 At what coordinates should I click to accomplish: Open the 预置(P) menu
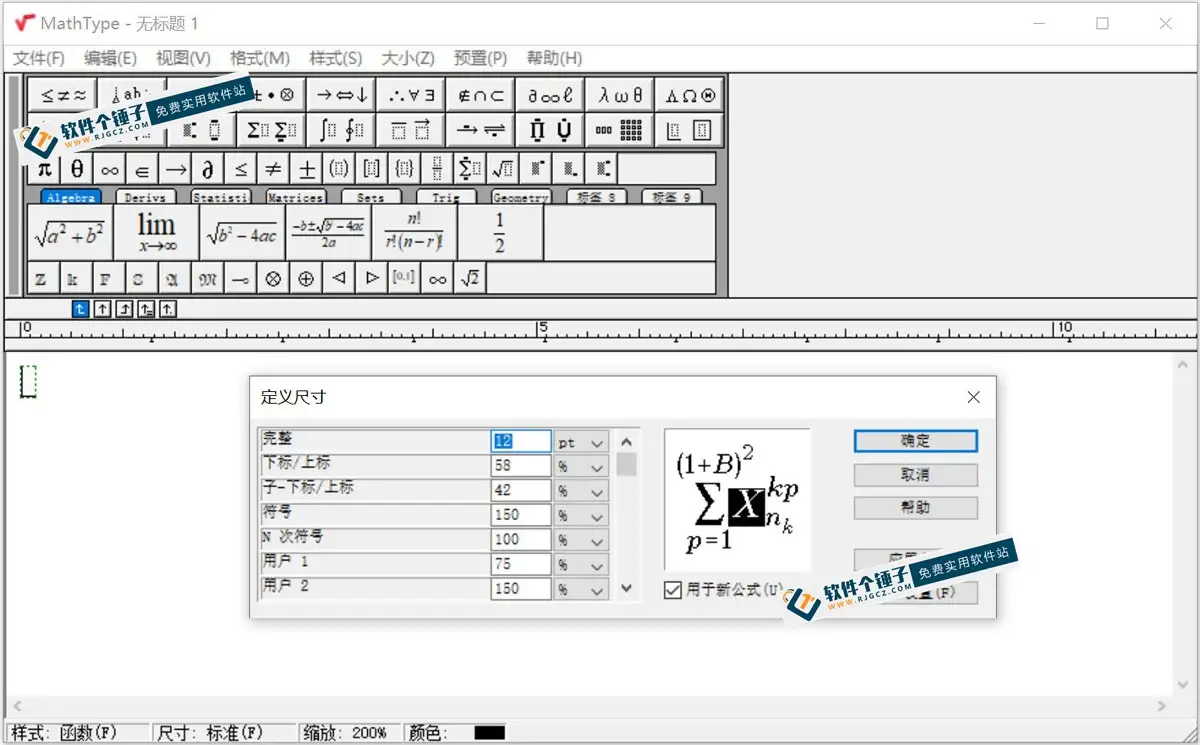click(480, 58)
